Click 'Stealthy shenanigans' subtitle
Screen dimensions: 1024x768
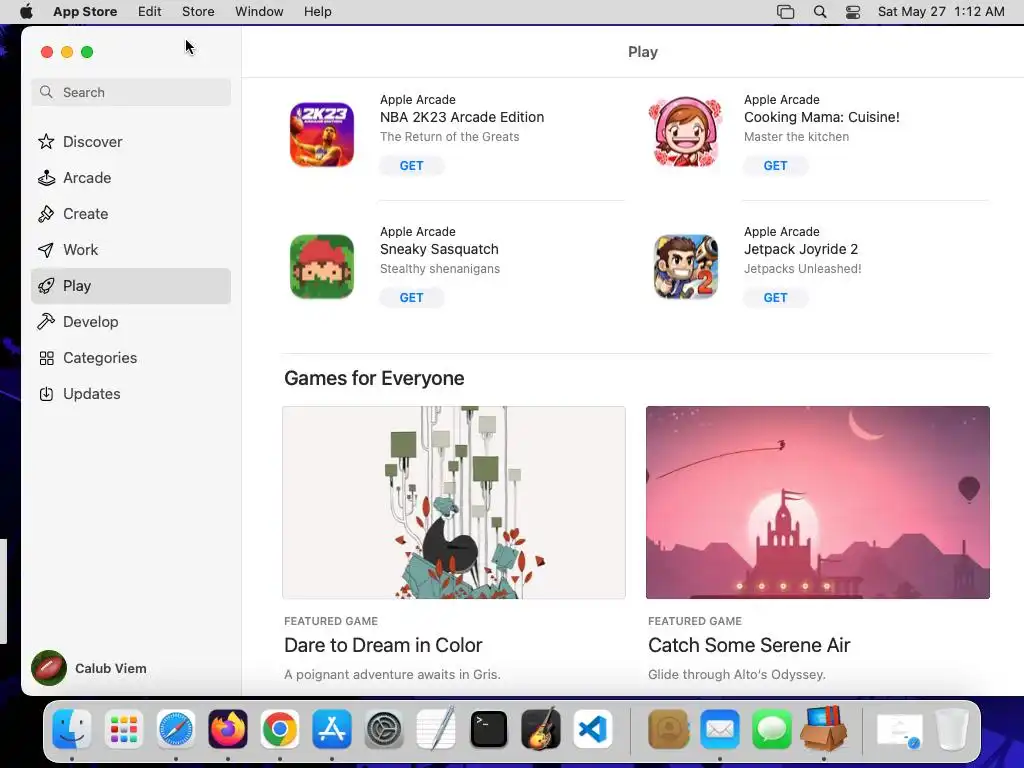(440, 268)
